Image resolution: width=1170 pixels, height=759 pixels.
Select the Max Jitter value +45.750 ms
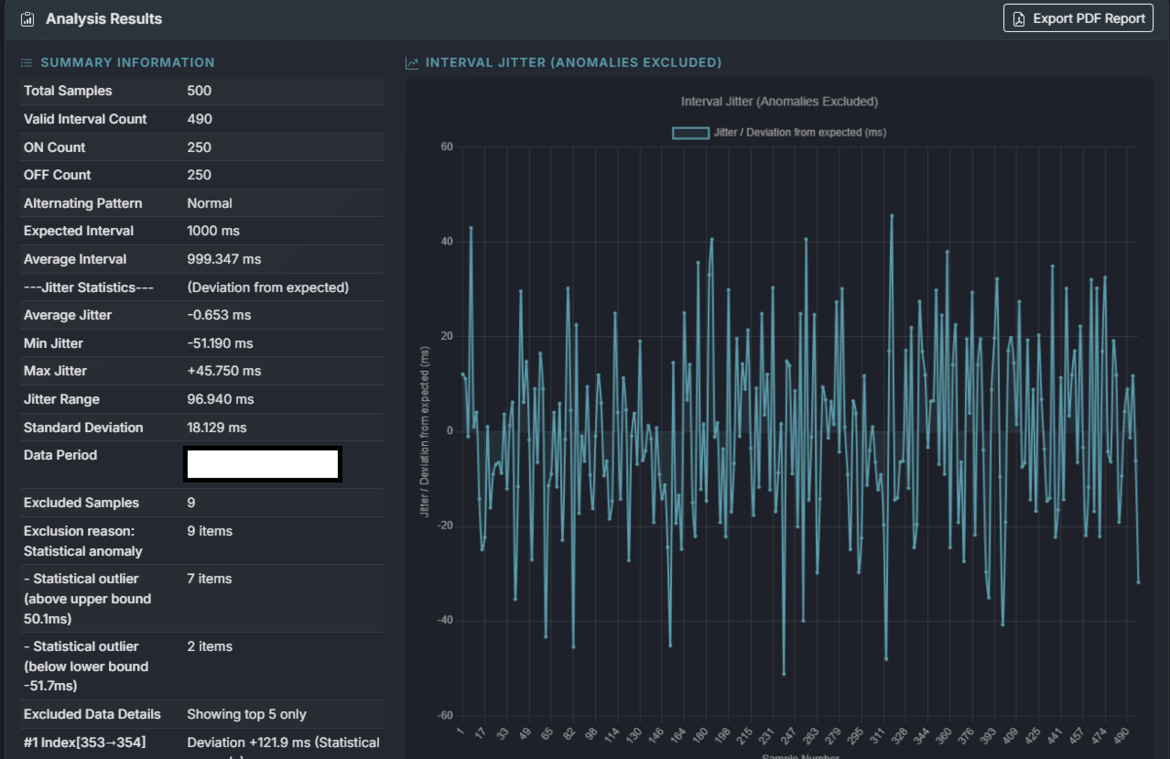tap(224, 371)
